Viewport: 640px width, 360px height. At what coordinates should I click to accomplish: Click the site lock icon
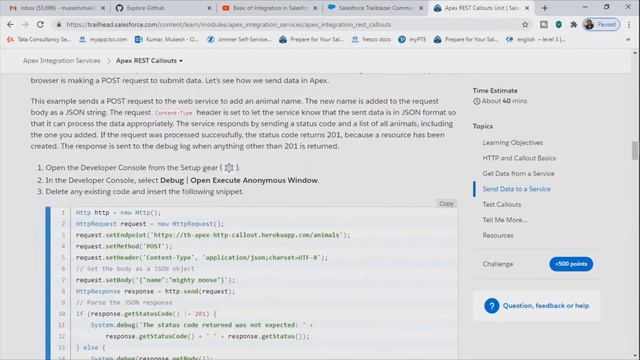(x=59, y=24)
